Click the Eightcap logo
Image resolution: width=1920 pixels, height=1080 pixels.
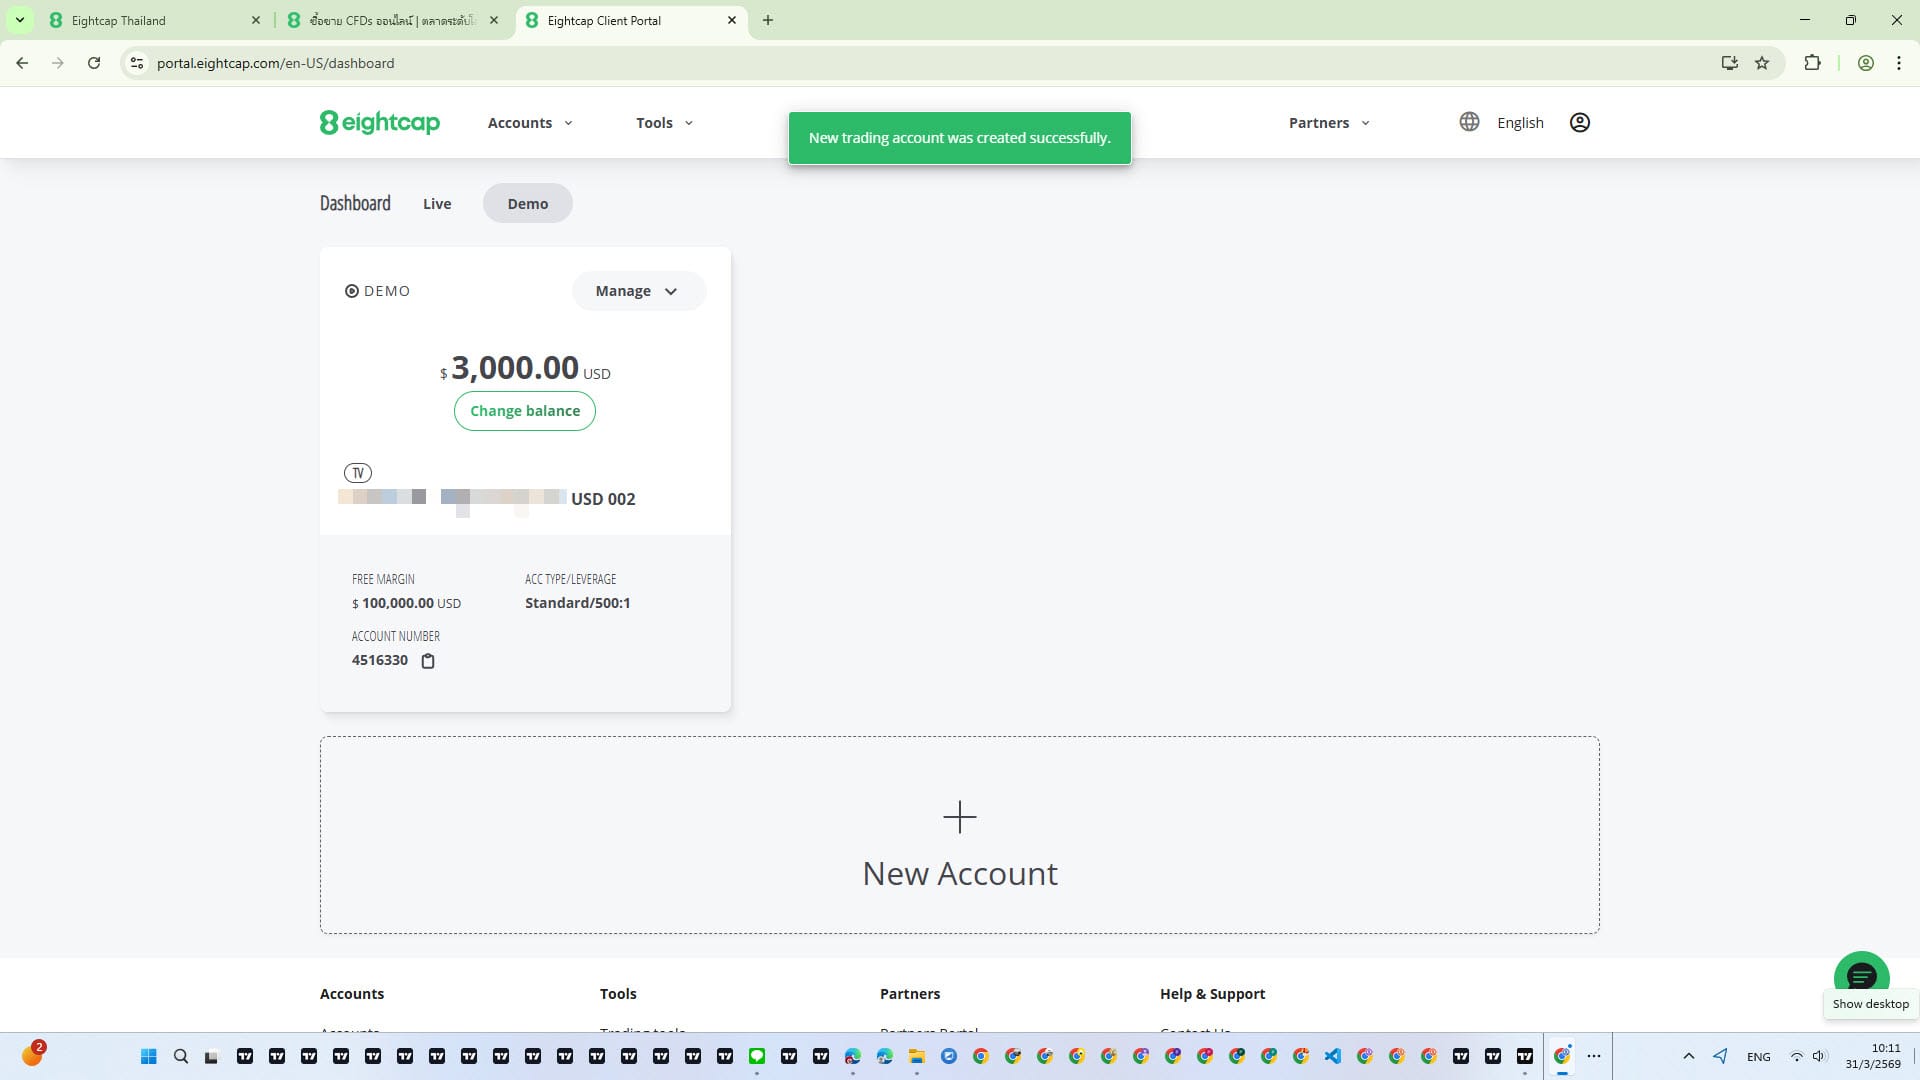[x=379, y=122]
